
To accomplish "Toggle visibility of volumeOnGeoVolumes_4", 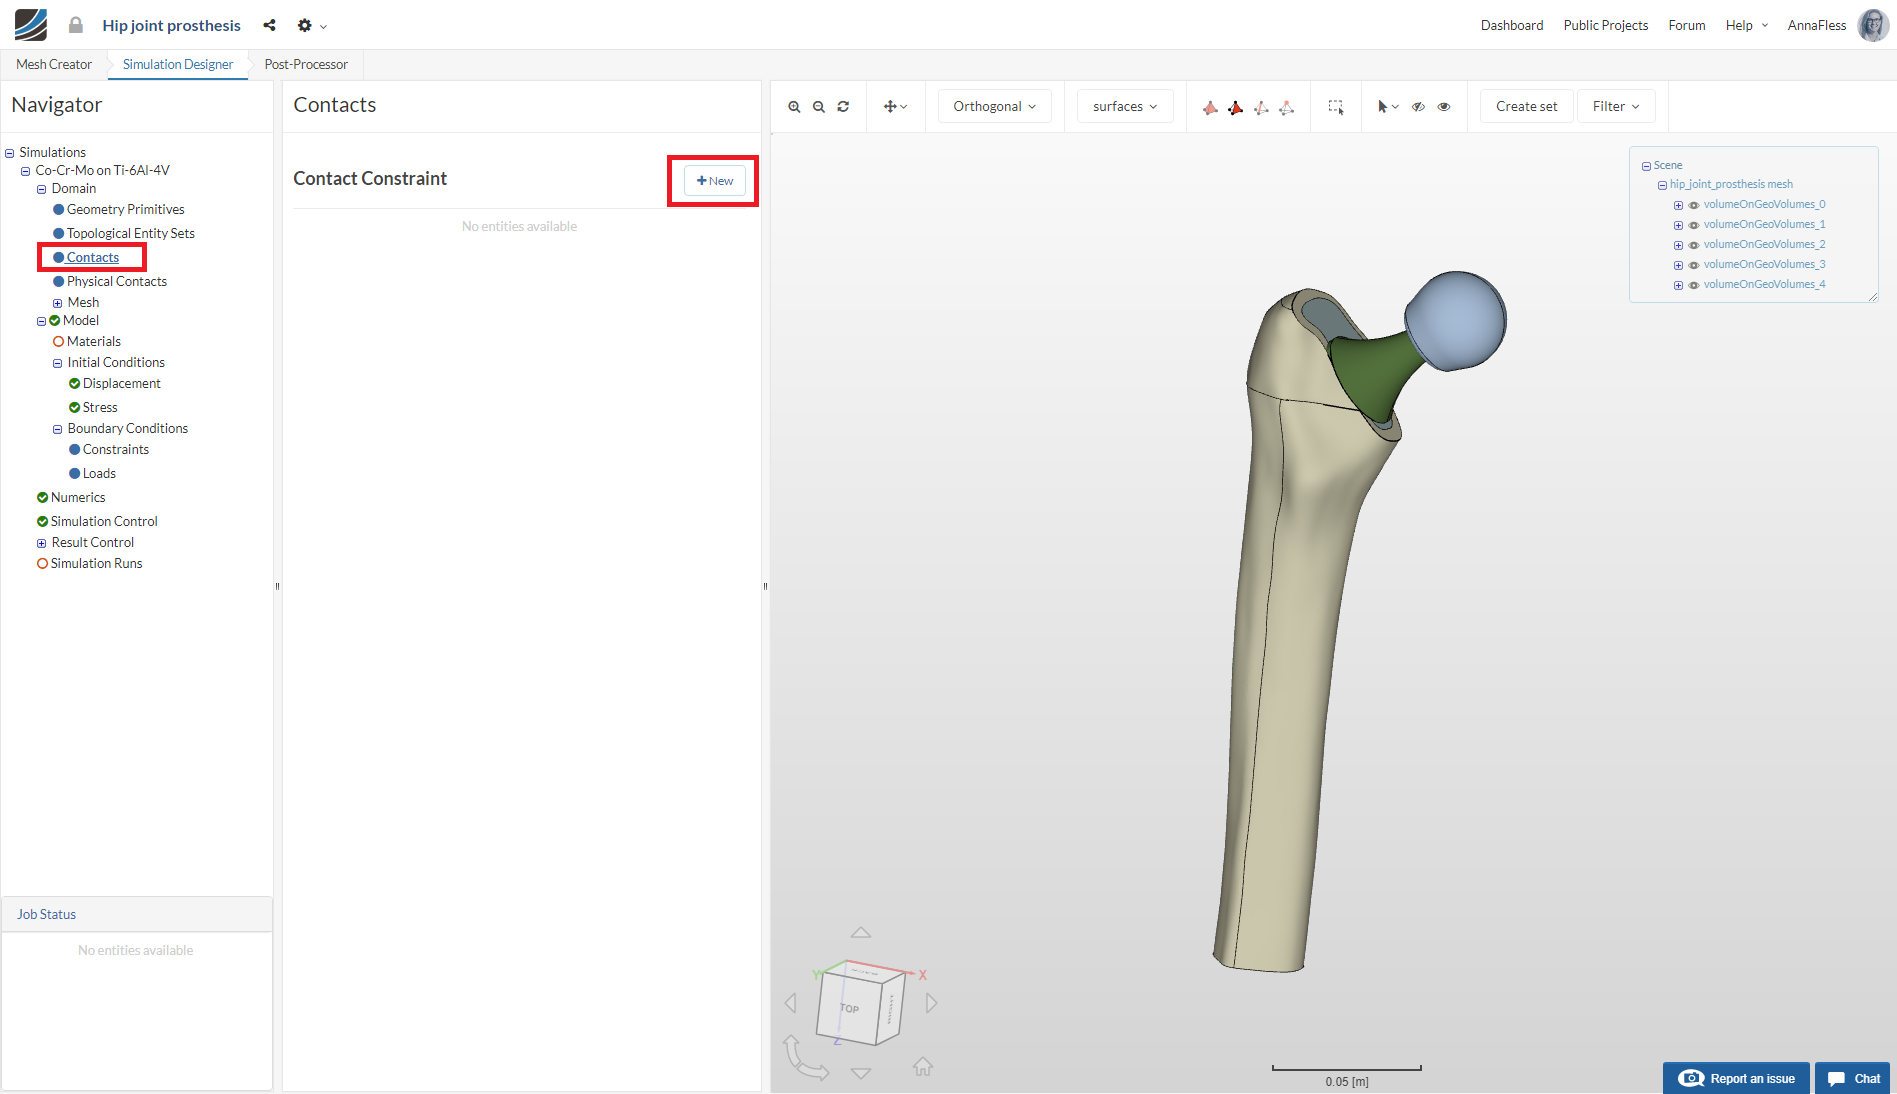I will coord(1694,285).
